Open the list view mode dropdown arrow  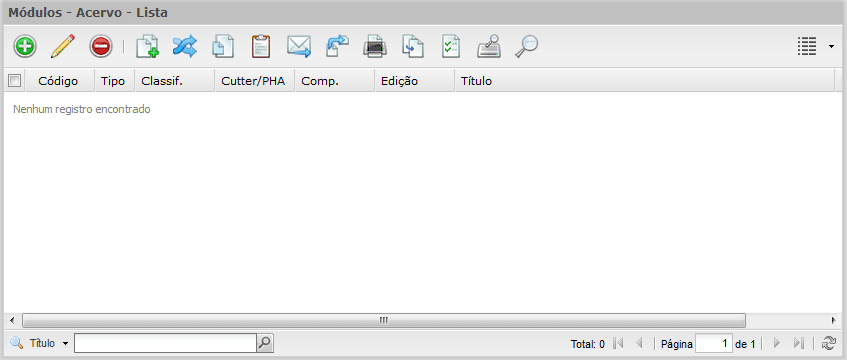[x=831, y=47]
